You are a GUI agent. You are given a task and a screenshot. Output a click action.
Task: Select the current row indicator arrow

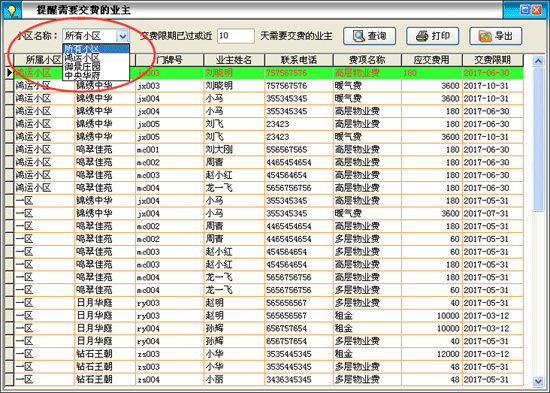[x=9, y=73]
